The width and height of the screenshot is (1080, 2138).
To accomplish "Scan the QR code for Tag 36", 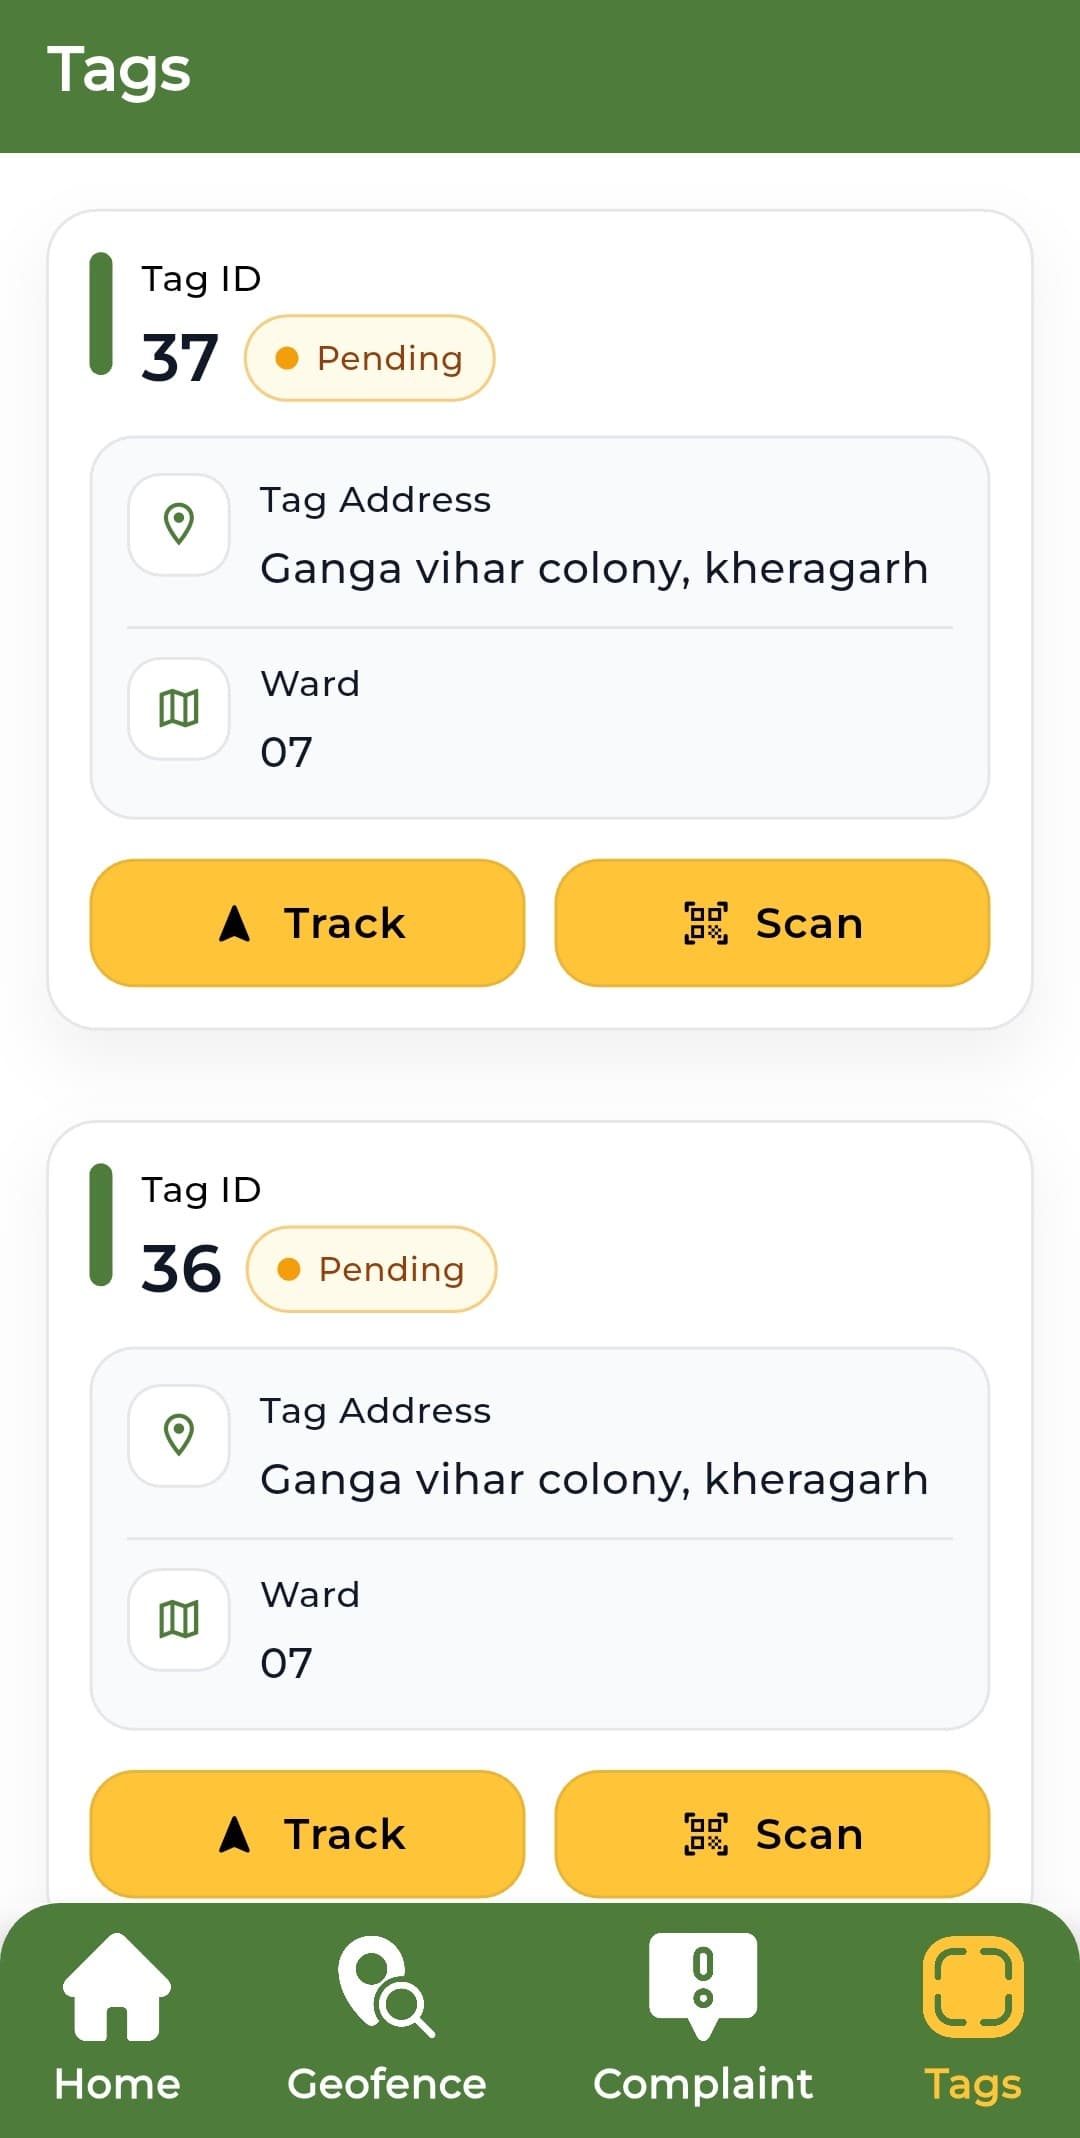I will click(x=772, y=1834).
